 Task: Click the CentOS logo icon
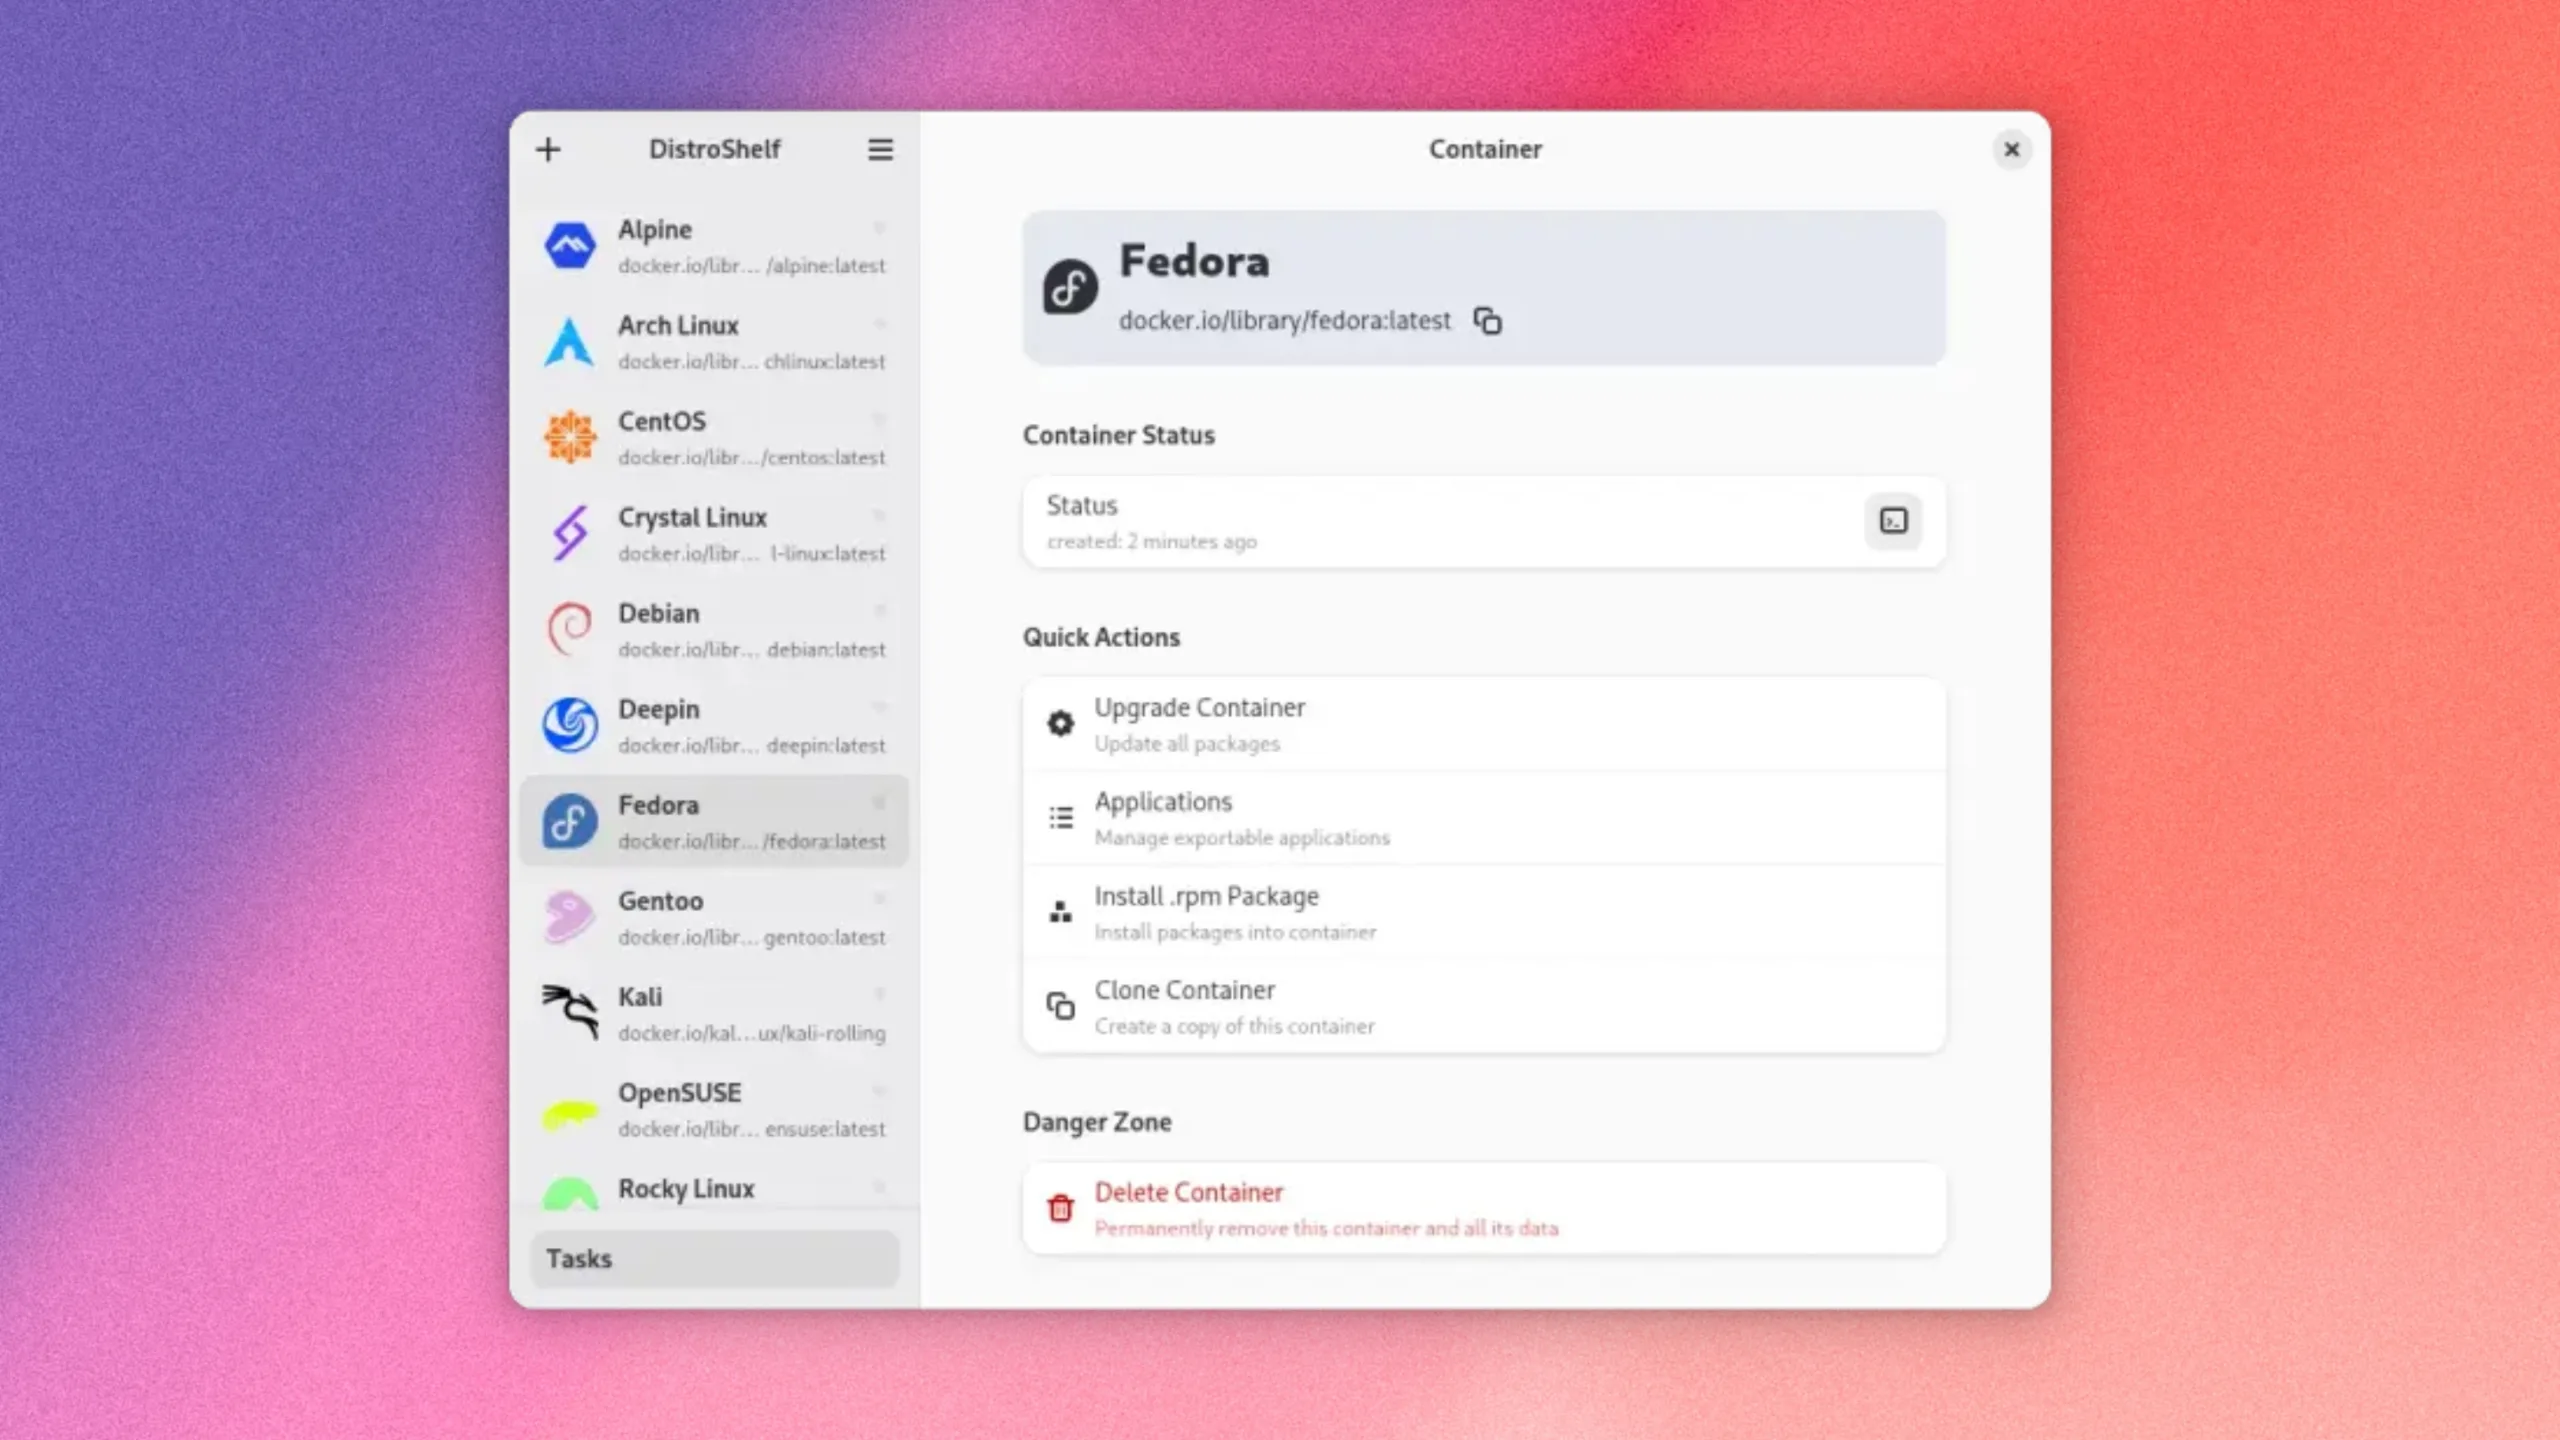tap(570, 437)
